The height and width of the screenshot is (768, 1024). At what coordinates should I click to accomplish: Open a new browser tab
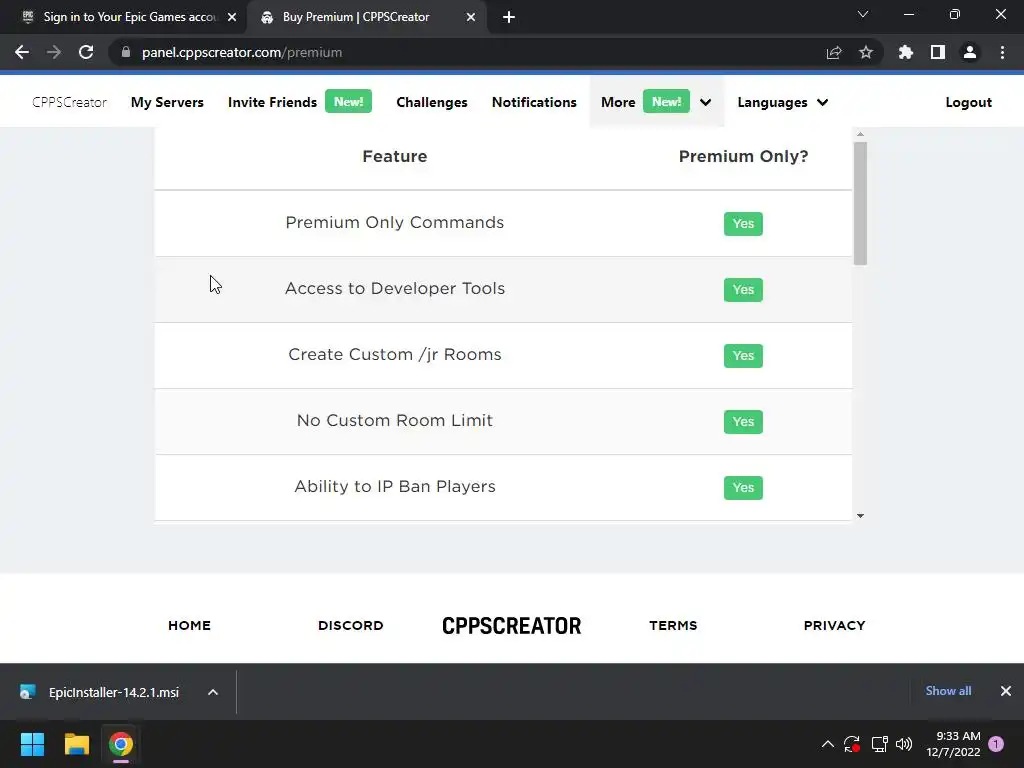tap(509, 17)
